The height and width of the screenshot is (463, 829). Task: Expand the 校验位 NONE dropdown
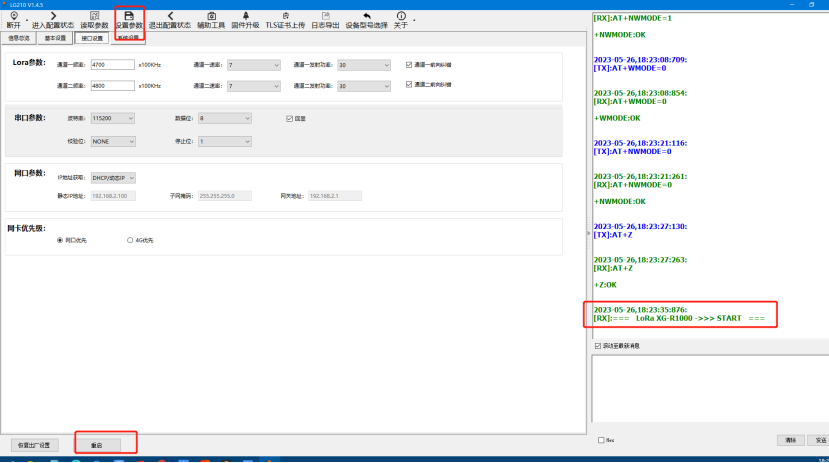(112, 142)
